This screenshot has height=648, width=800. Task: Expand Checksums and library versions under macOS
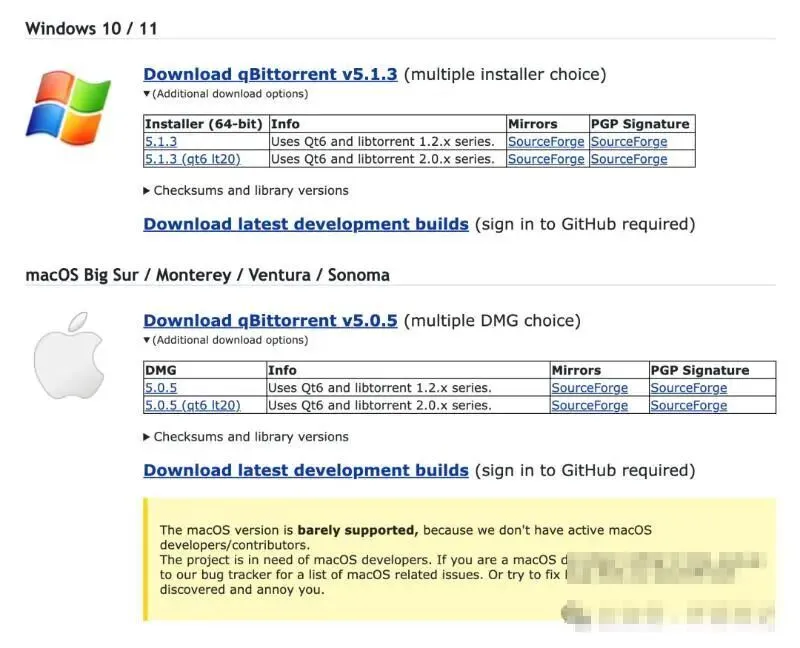click(x=246, y=437)
